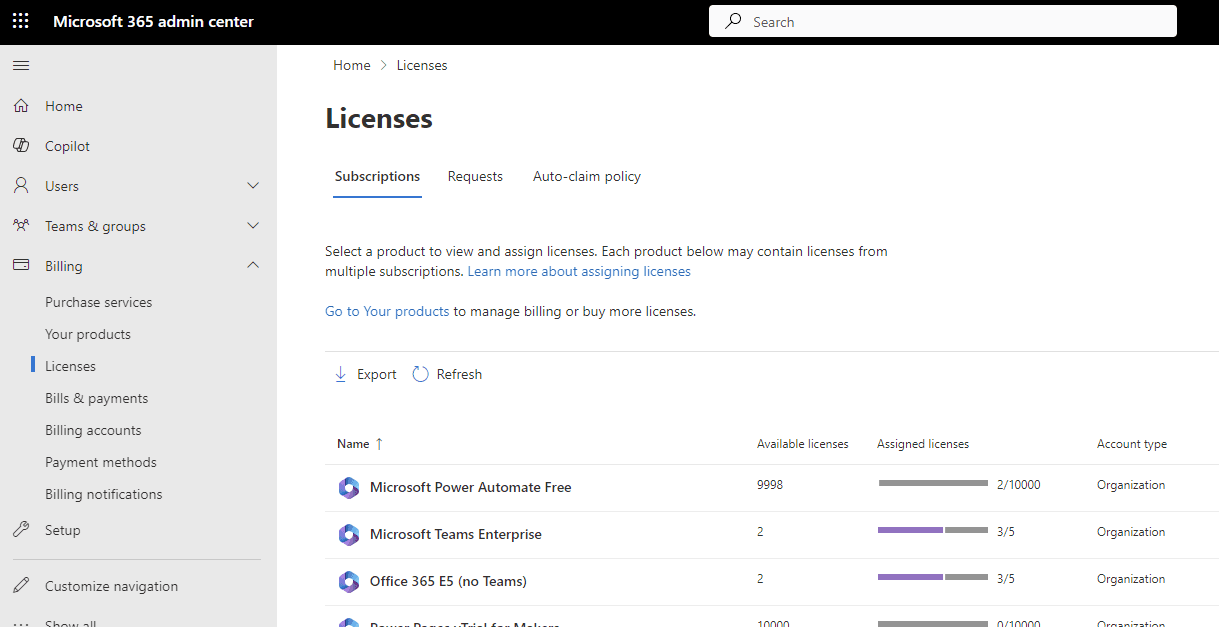Click the Billing card icon

tap(21, 266)
